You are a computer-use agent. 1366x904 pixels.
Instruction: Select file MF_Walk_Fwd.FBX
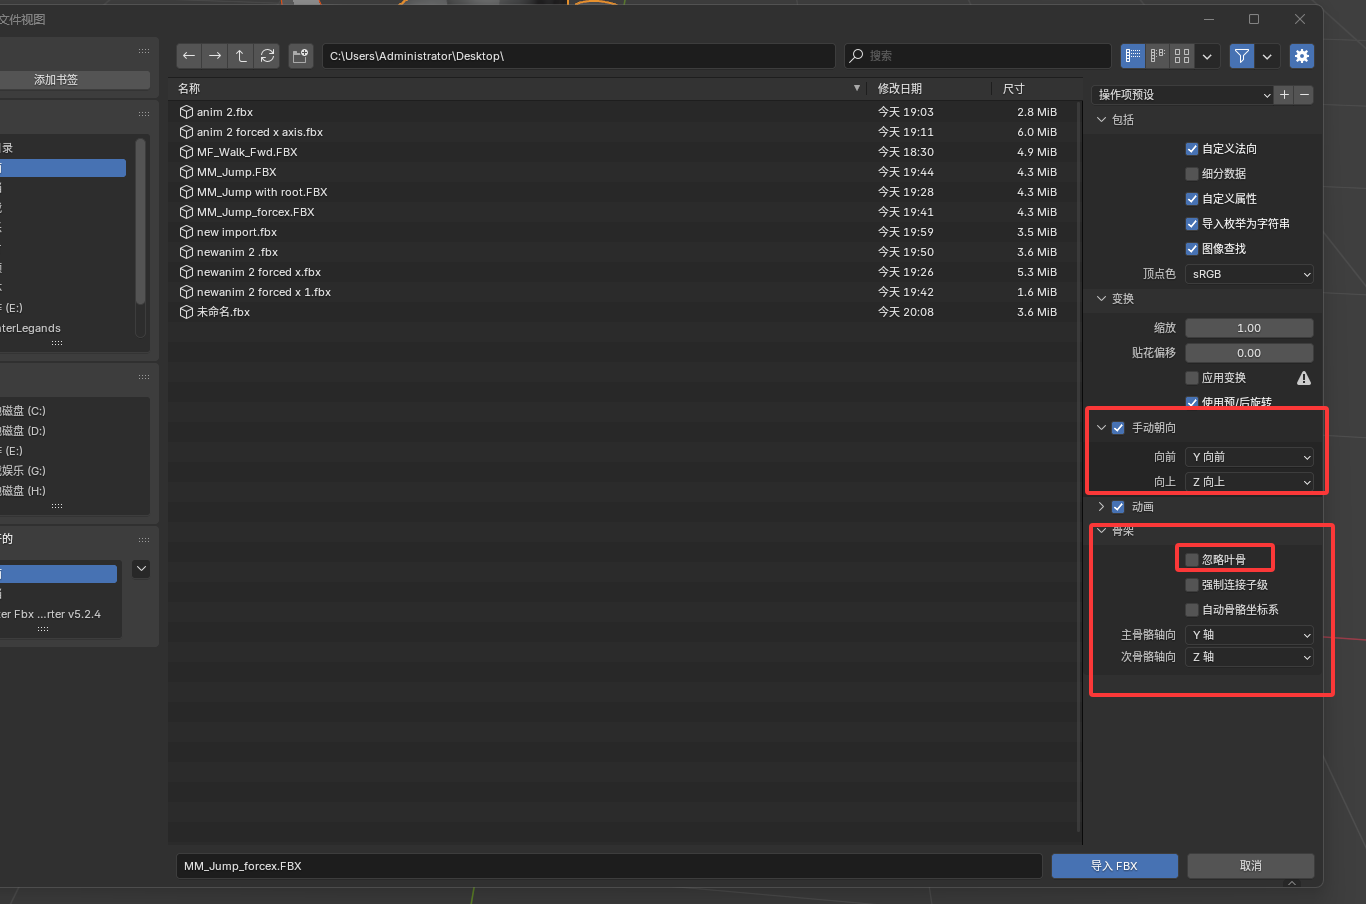(x=624, y=152)
